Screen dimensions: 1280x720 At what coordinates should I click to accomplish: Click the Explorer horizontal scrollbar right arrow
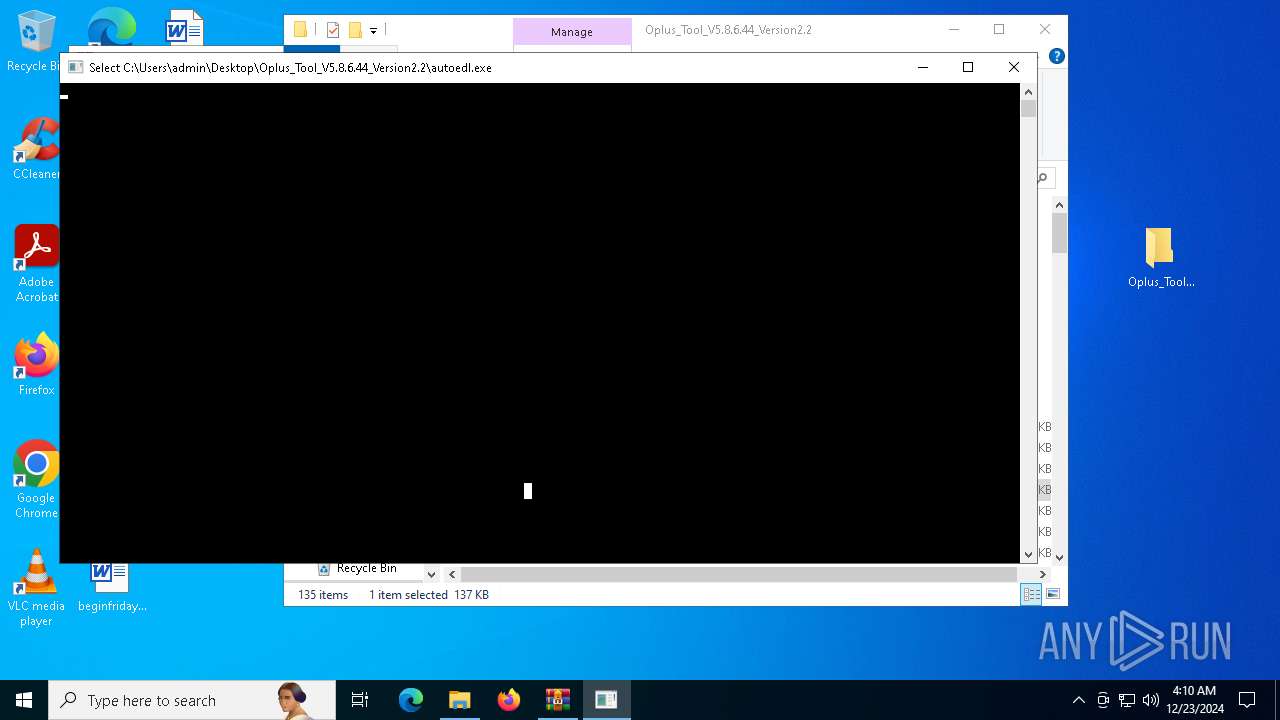[1042, 574]
